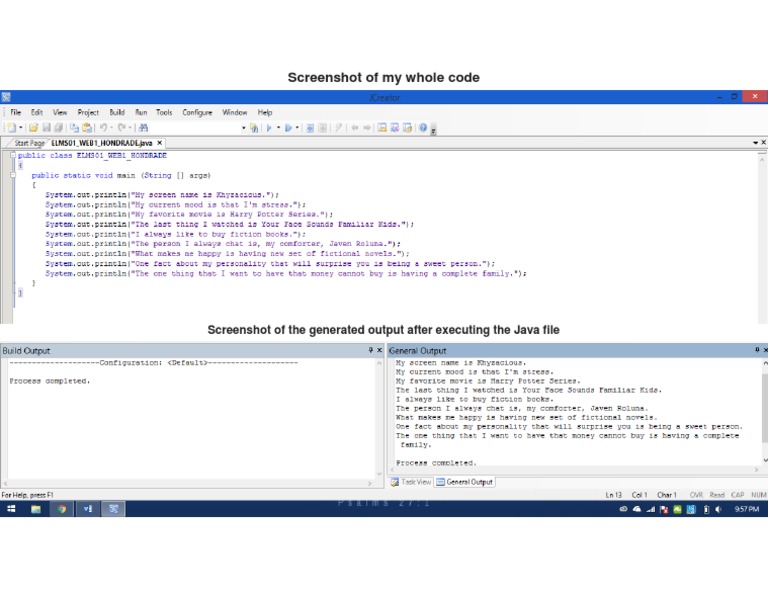This screenshot has width=768, height=594.
Task: Click the Step Over debug icon
Action: pyautogui.click(x=323, y=128)
